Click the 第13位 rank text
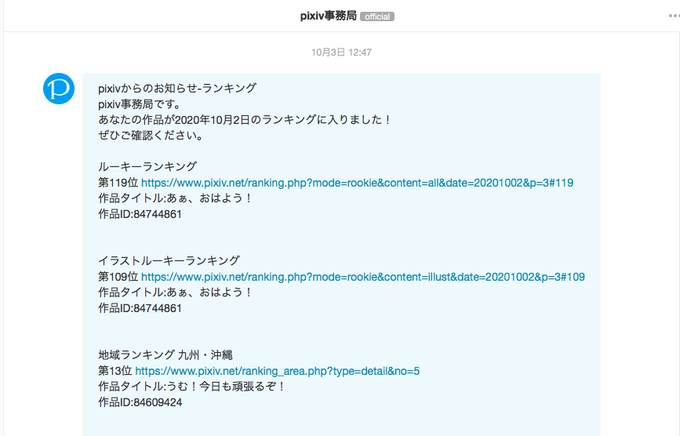680x436 pixels. (115, 371)
